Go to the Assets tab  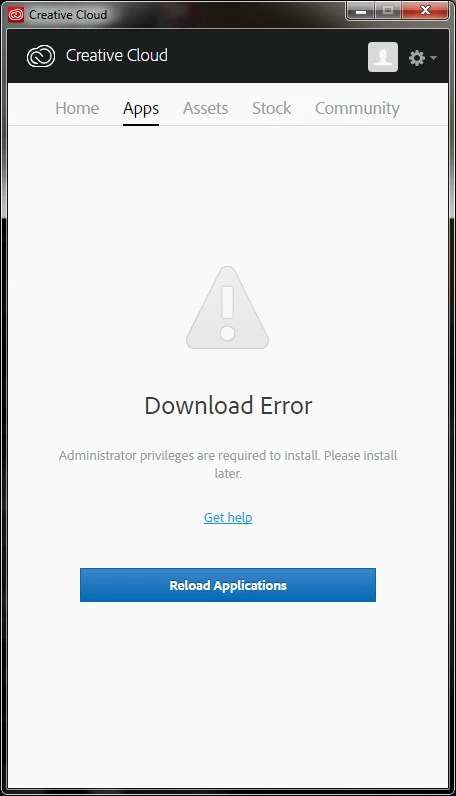tap(206, 108)
